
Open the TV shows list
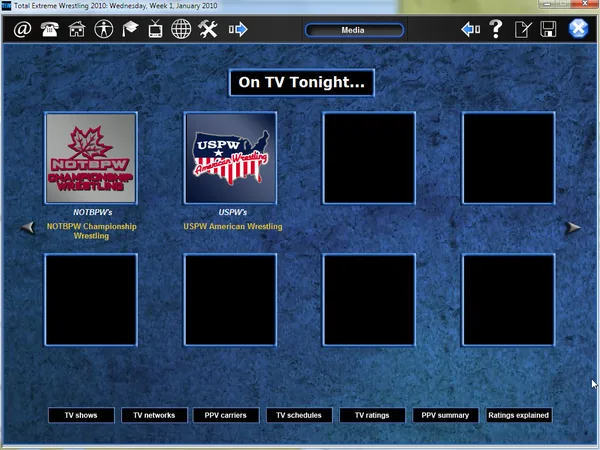pyautogui.click(x=81, y=415)
